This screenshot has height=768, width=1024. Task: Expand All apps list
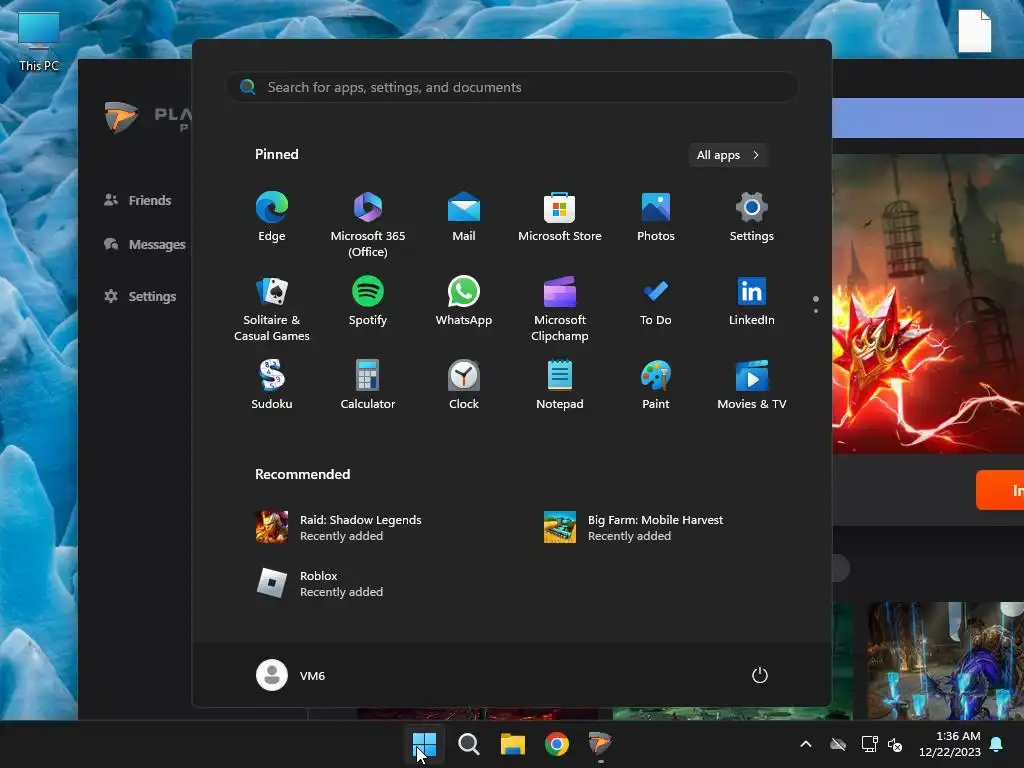728,155
